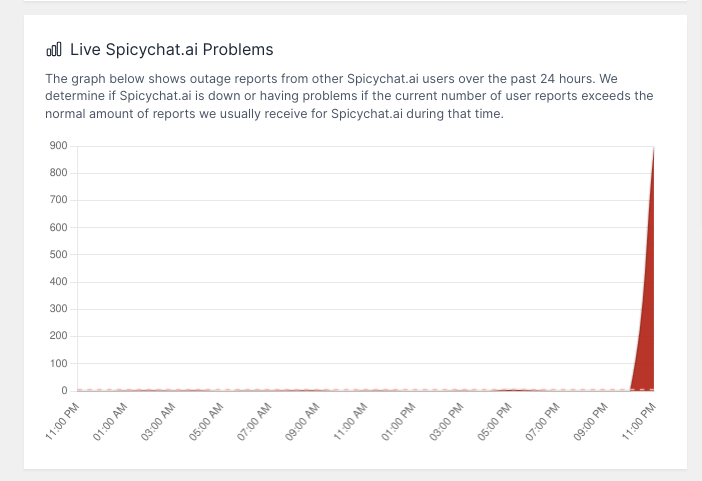Viewport: 702px width, 481px height.
Task: Click the '05:00 AM' x-axis label
Action: (206, 422)
